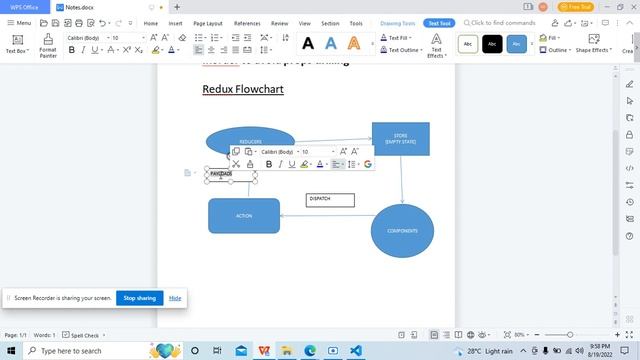640x360 pixels.
Task: Enable center alignment in the ribbon
Action: pos(211,50)
